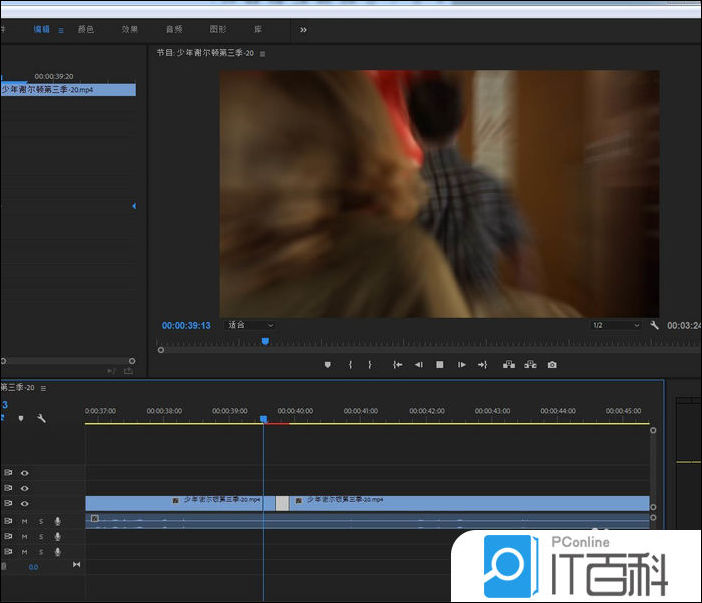Click the Add Marker icon in Program monitor
The height and width of the screenshot is (603, 702).
327,365
